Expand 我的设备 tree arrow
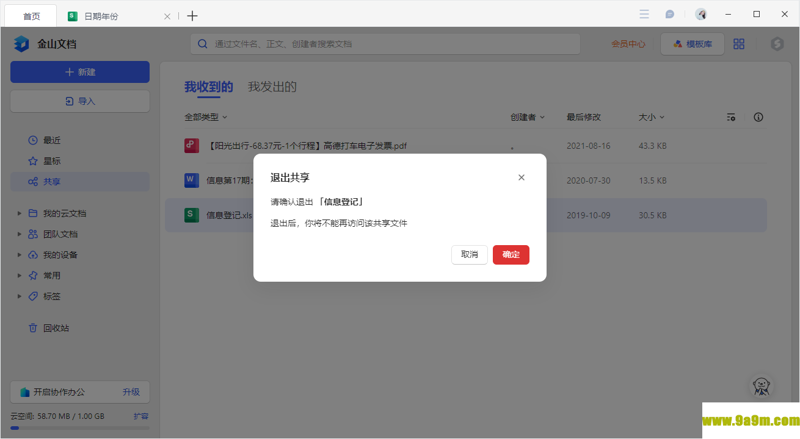Viewport: 800px width, 439px height. pos(19,255)
